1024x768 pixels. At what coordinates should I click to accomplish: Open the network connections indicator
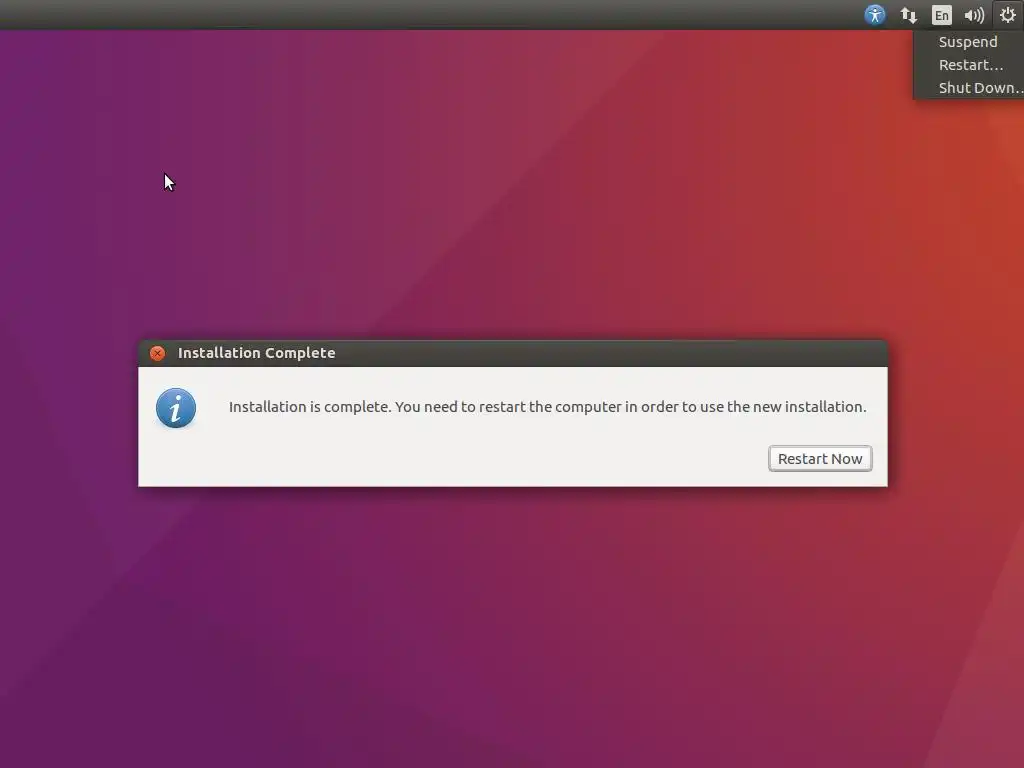point(908,15)
